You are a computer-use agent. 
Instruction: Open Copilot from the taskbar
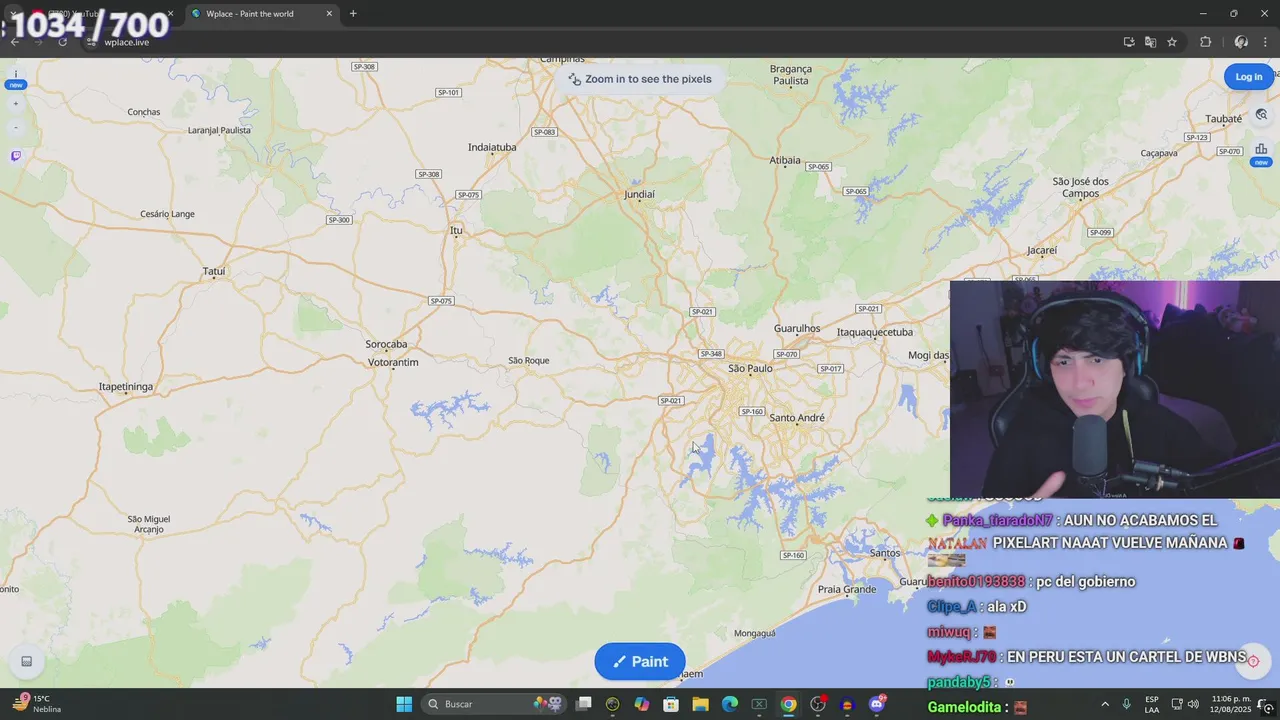tap(642, 704)
